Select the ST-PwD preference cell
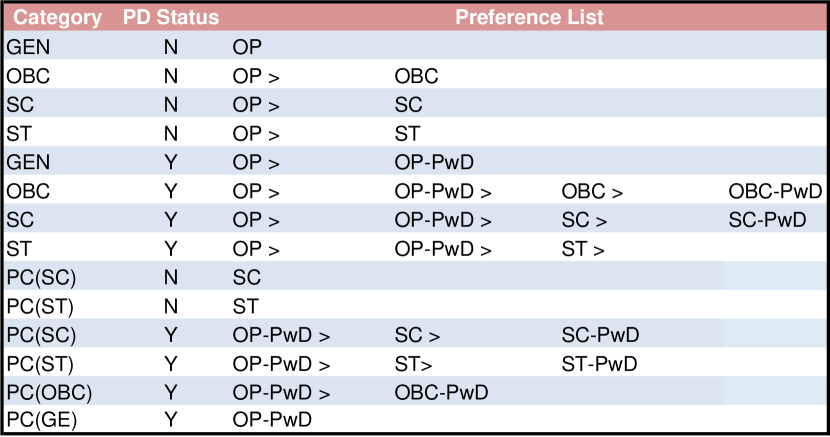830x437 pixels. (x=599, y=364)
